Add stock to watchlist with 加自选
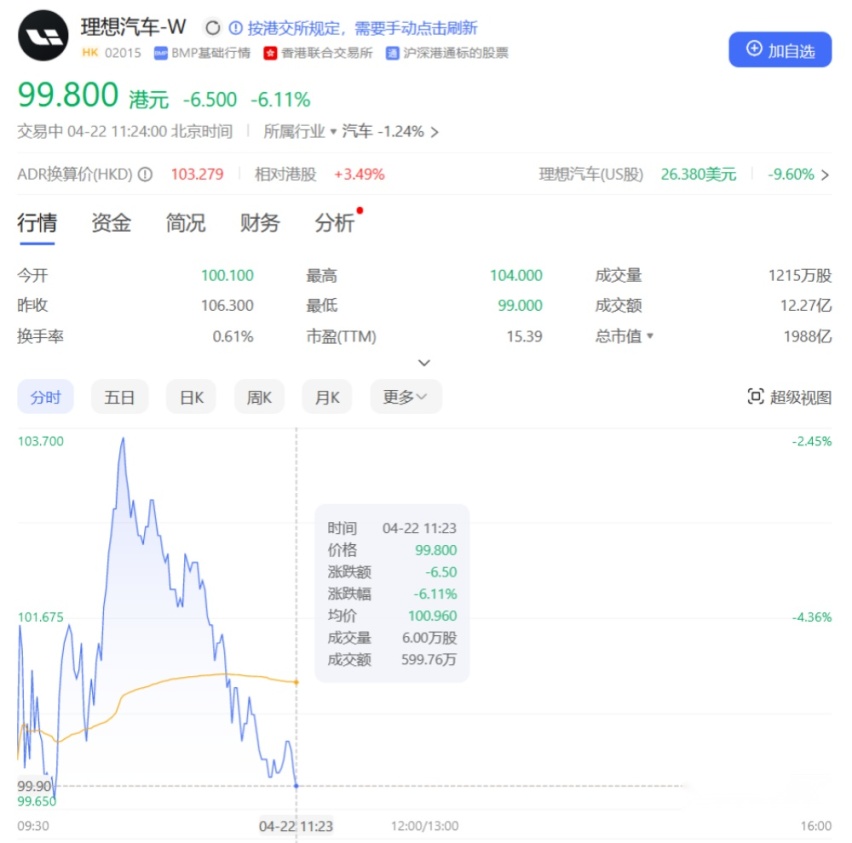The image size is (852, 843). pyautogui.click(x=780, y=49)
